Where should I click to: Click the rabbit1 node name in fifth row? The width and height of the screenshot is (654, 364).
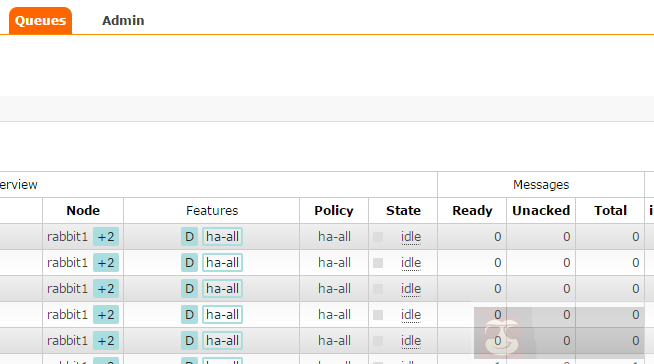coord(68,341)
